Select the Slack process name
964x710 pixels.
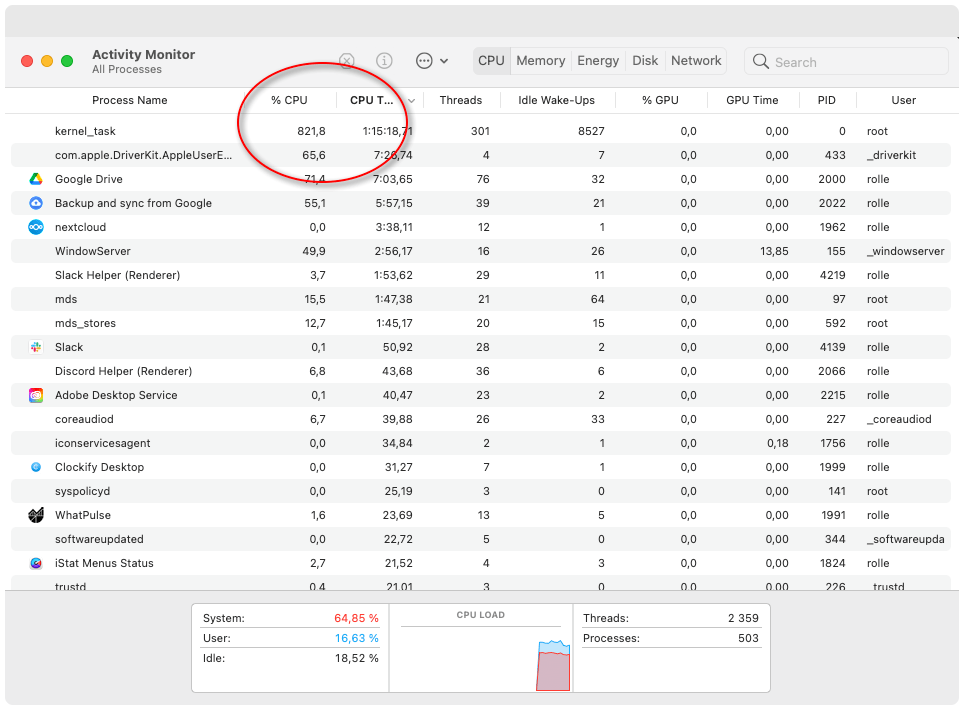pyautogui.click(x=69, y=347)
